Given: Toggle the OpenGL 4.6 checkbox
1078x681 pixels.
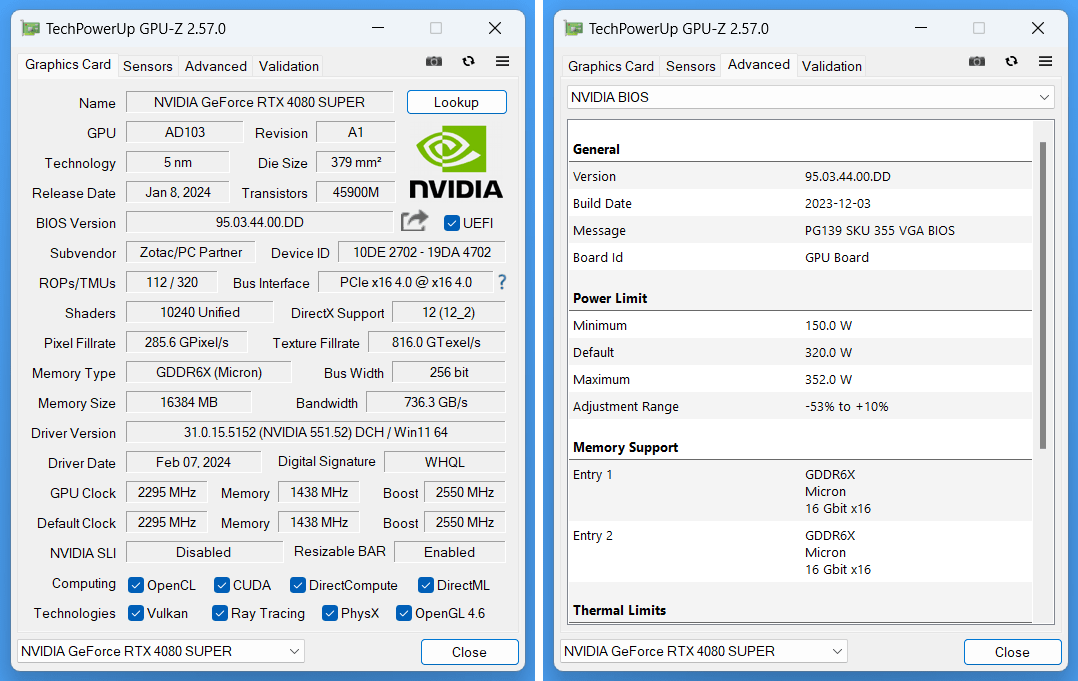Looking at the screenshot, I should [x=404, y=613].
